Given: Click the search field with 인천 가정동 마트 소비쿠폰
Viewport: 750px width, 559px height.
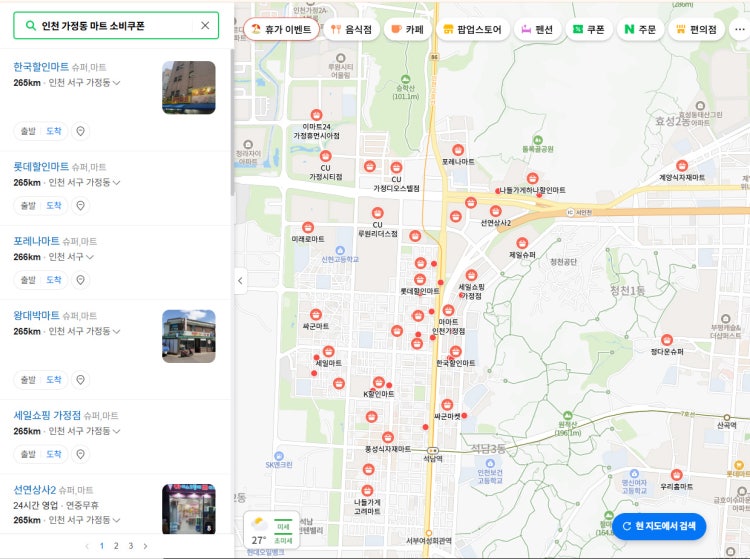Looking at the screenshot, I should [116, 25].
